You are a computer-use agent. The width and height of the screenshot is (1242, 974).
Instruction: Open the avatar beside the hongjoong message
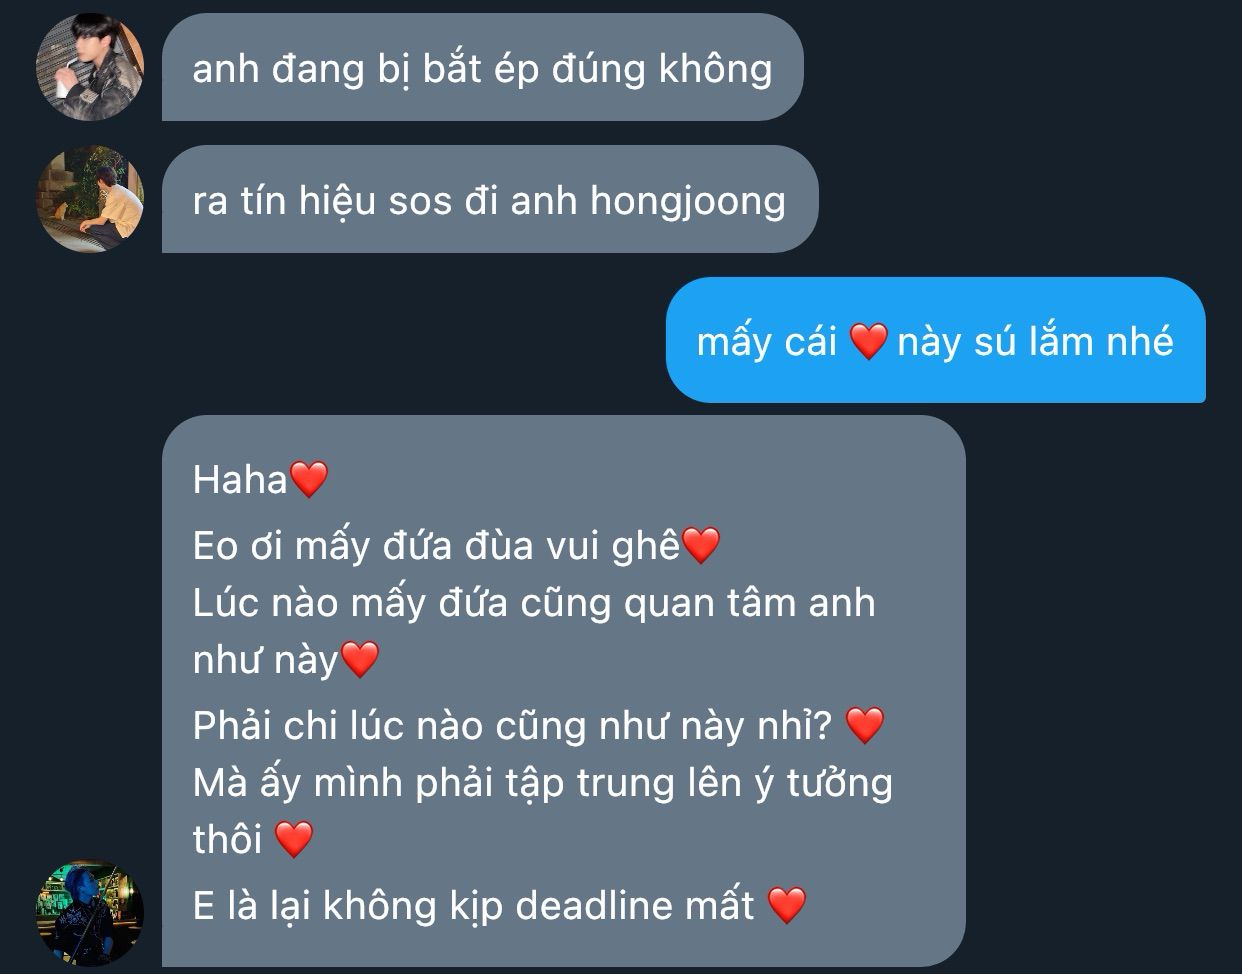point(90,199)
